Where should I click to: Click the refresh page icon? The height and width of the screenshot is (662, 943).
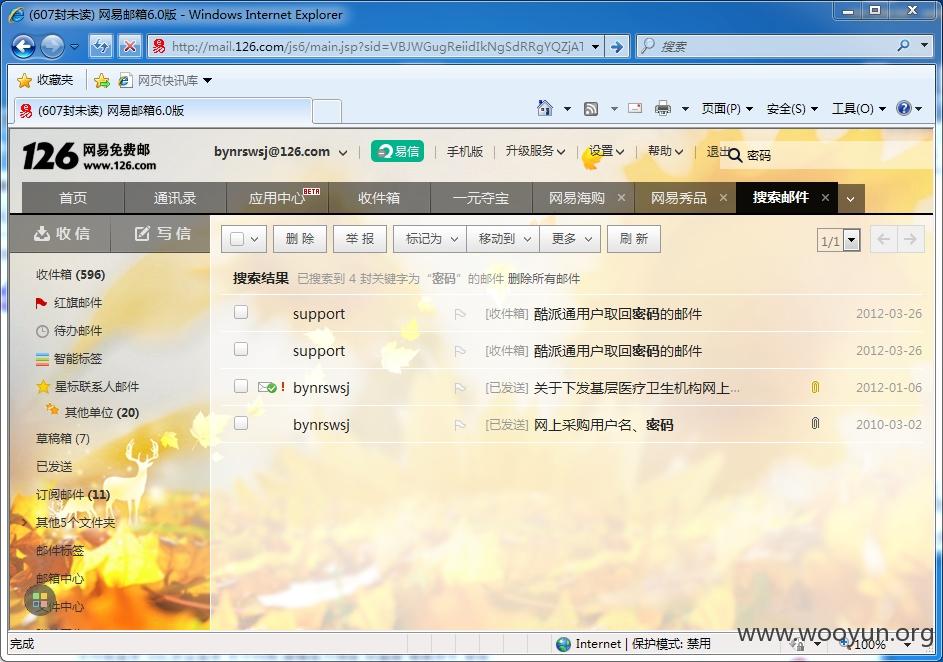[100, 46]
